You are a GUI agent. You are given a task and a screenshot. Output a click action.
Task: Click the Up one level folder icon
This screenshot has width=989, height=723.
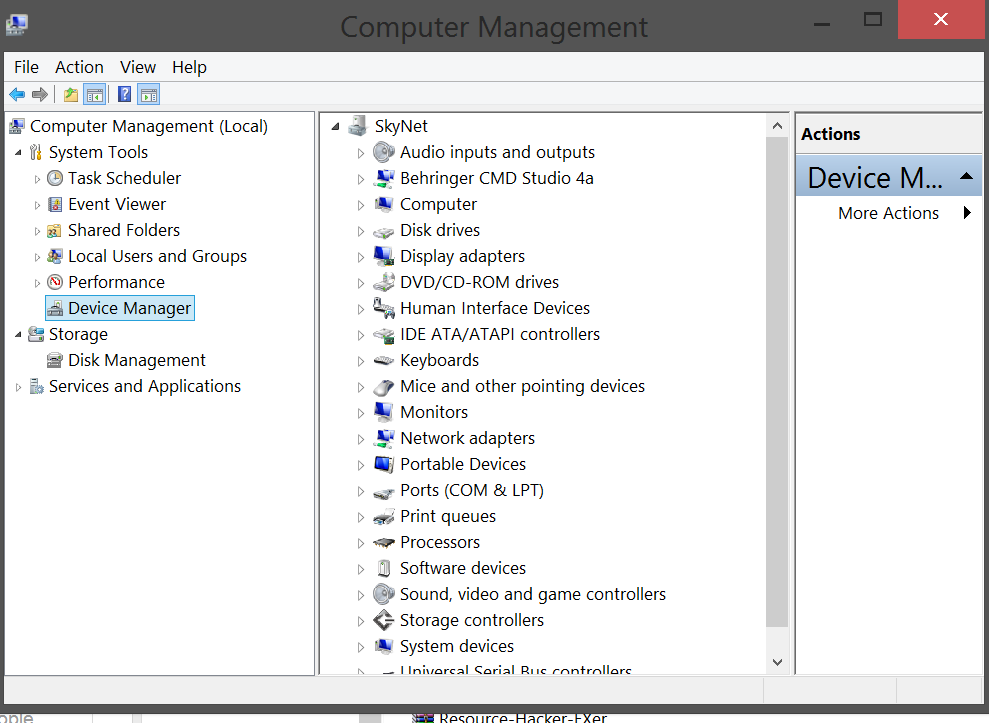(70, 95)
